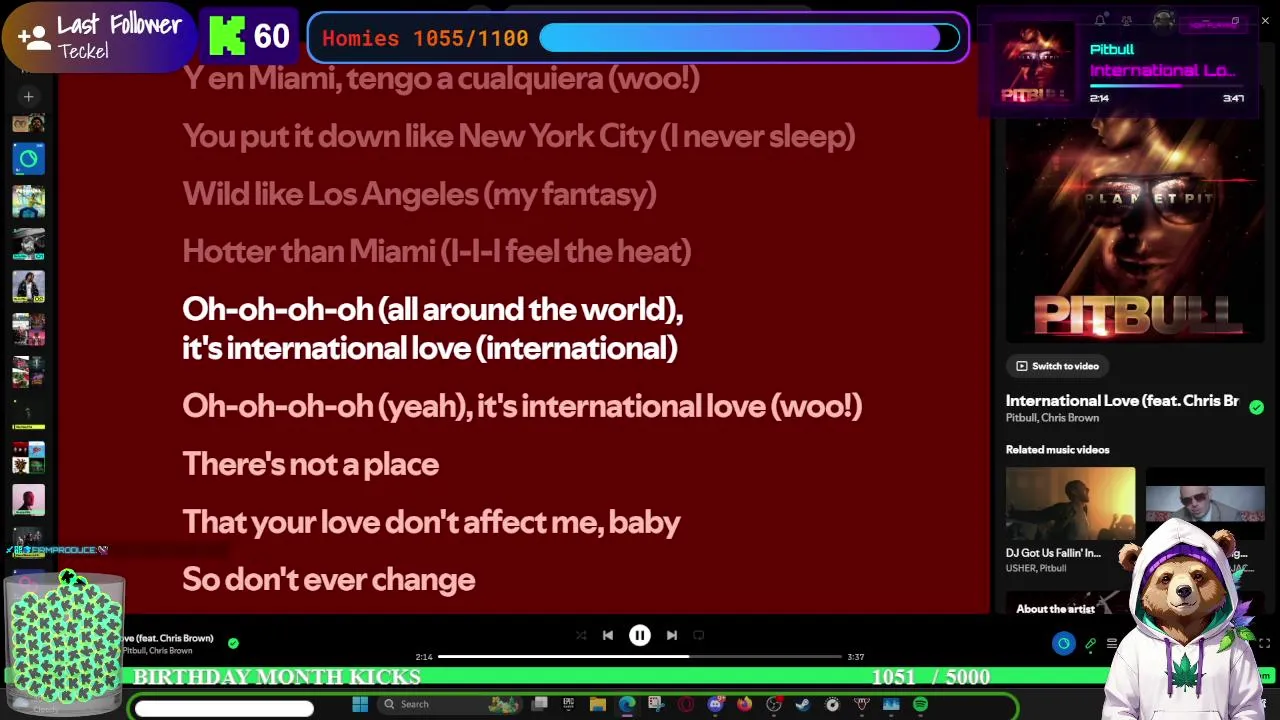The width and height of the screenshot is (1280, 720).
Task: Seek within the song progress bar
Action: coord(640,657)
